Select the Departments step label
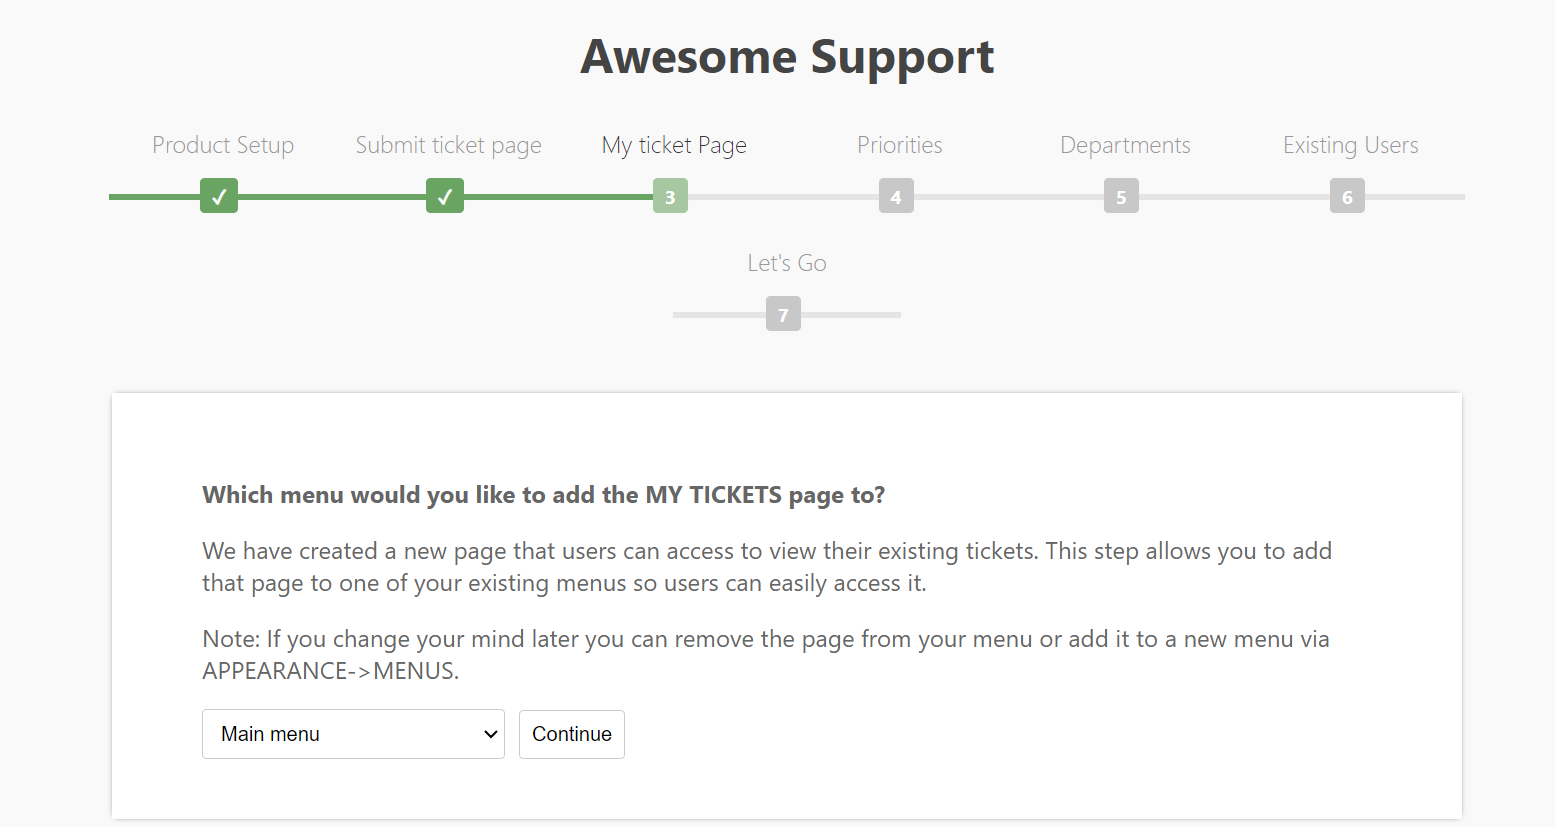This screenshot has height=827, width=1555. tap(1124, 145)
